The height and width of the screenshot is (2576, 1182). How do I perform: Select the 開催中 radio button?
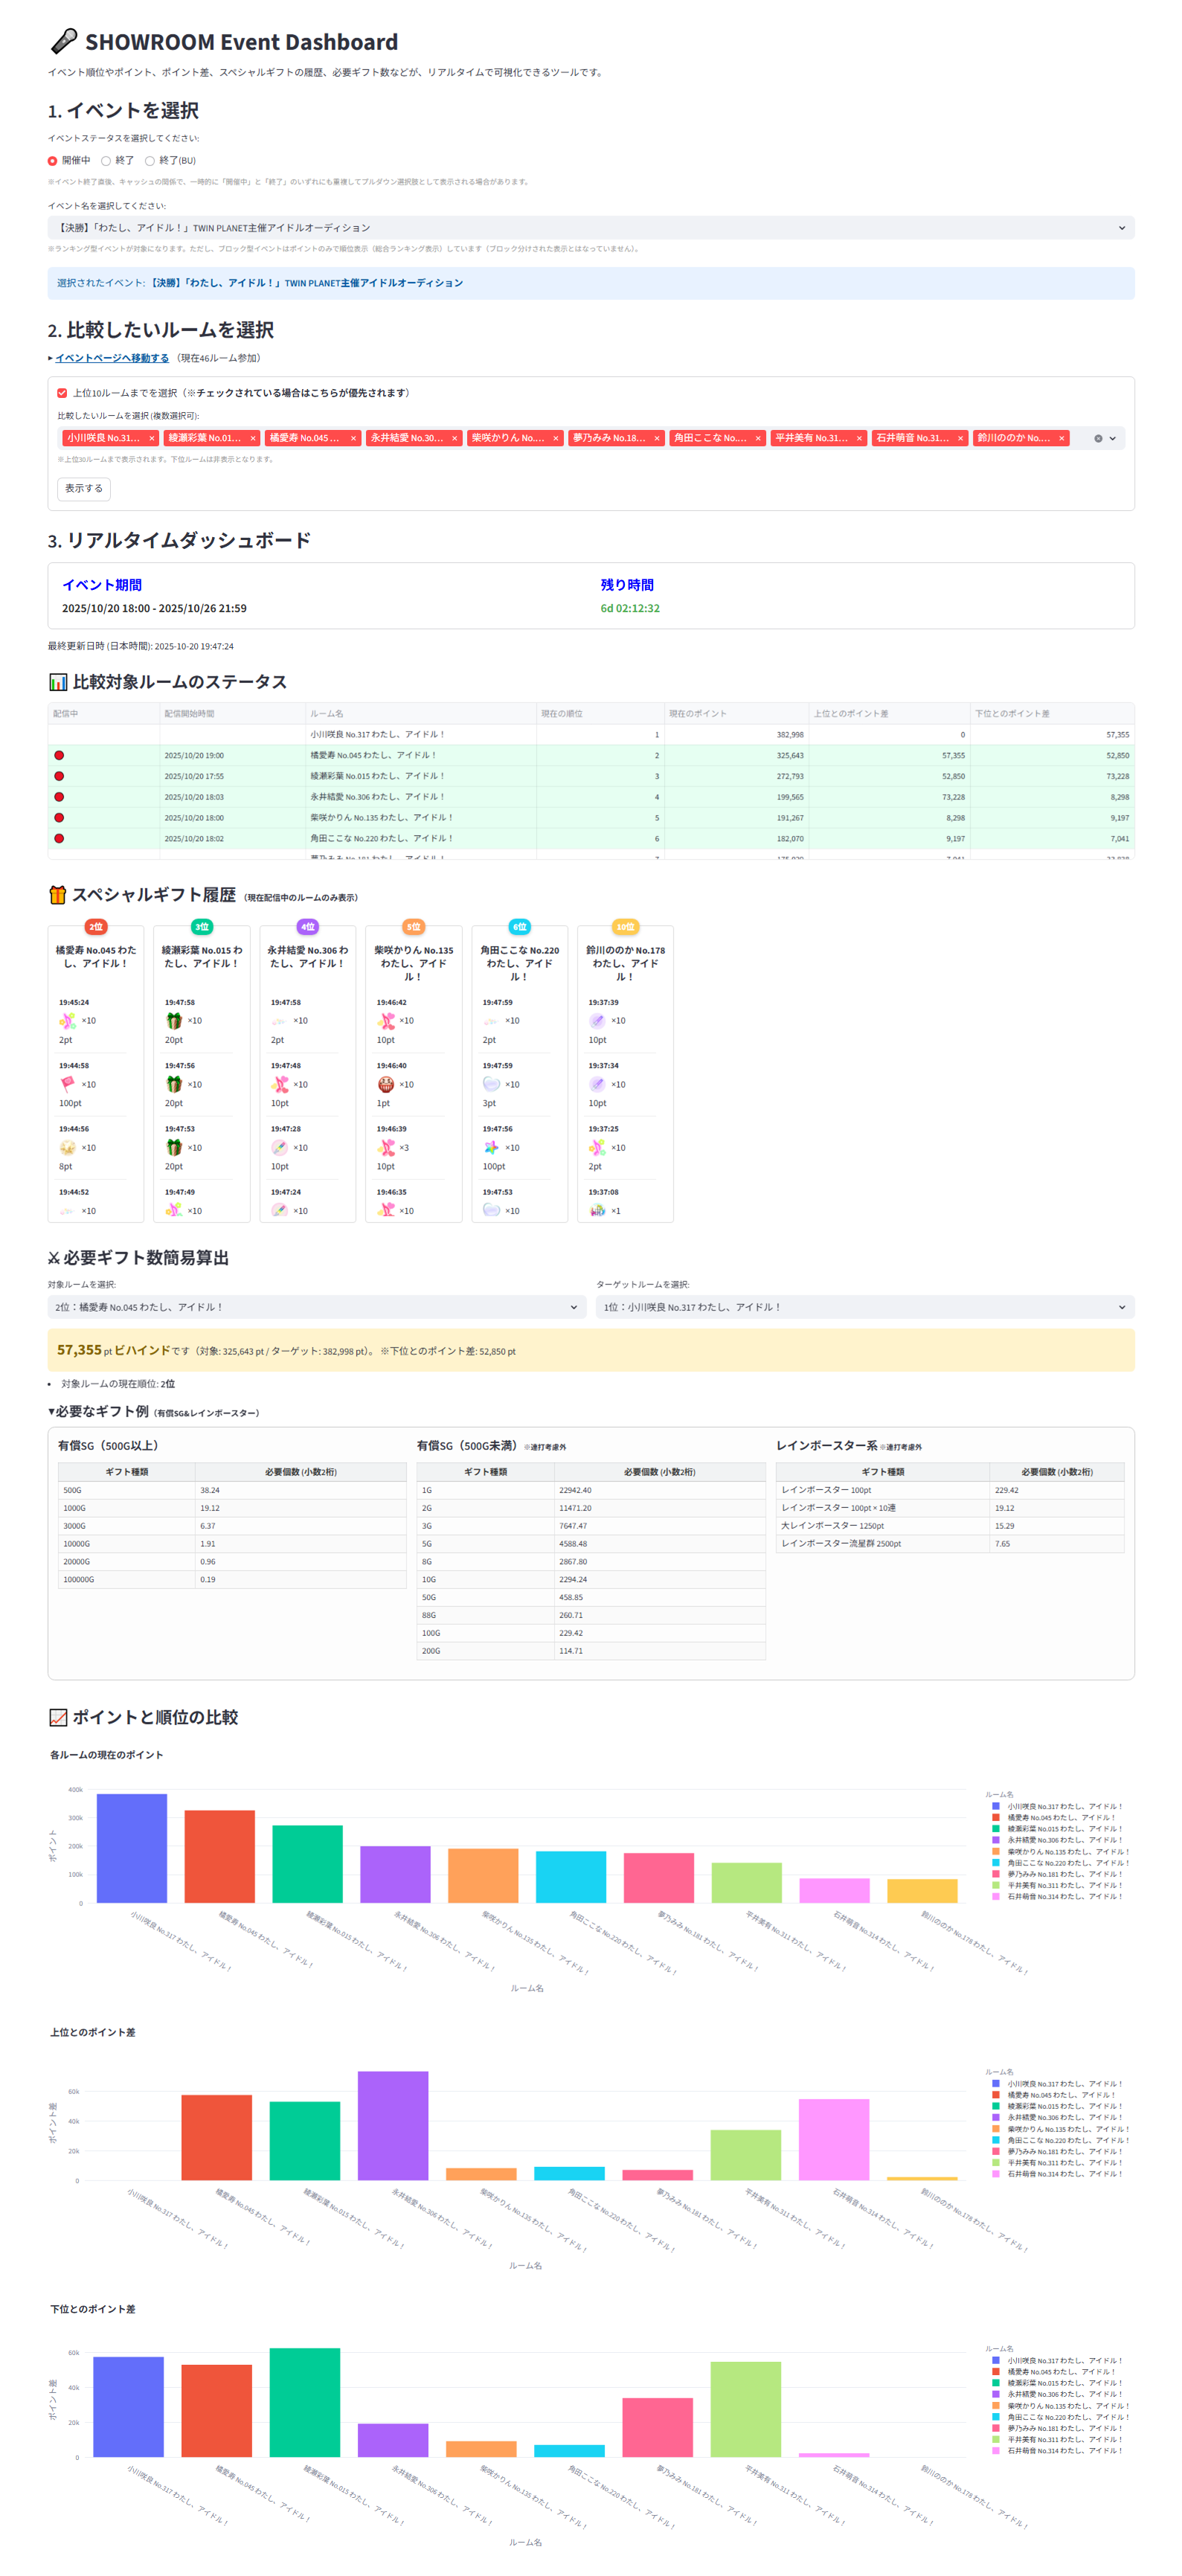pos(53,161)
